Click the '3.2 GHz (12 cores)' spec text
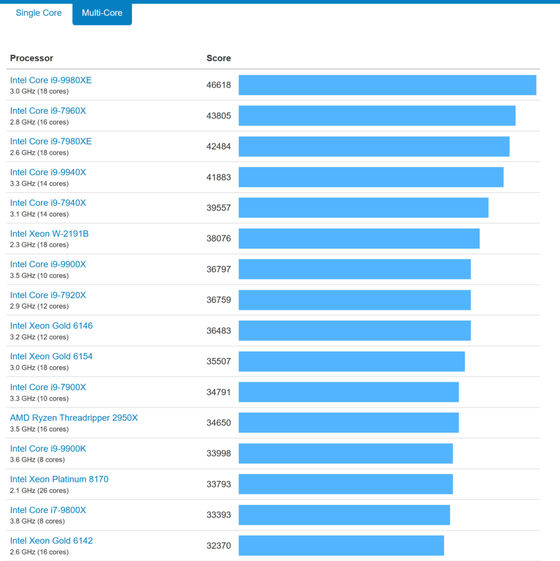The height and width of the screenshot is (561, 560). 39,337
